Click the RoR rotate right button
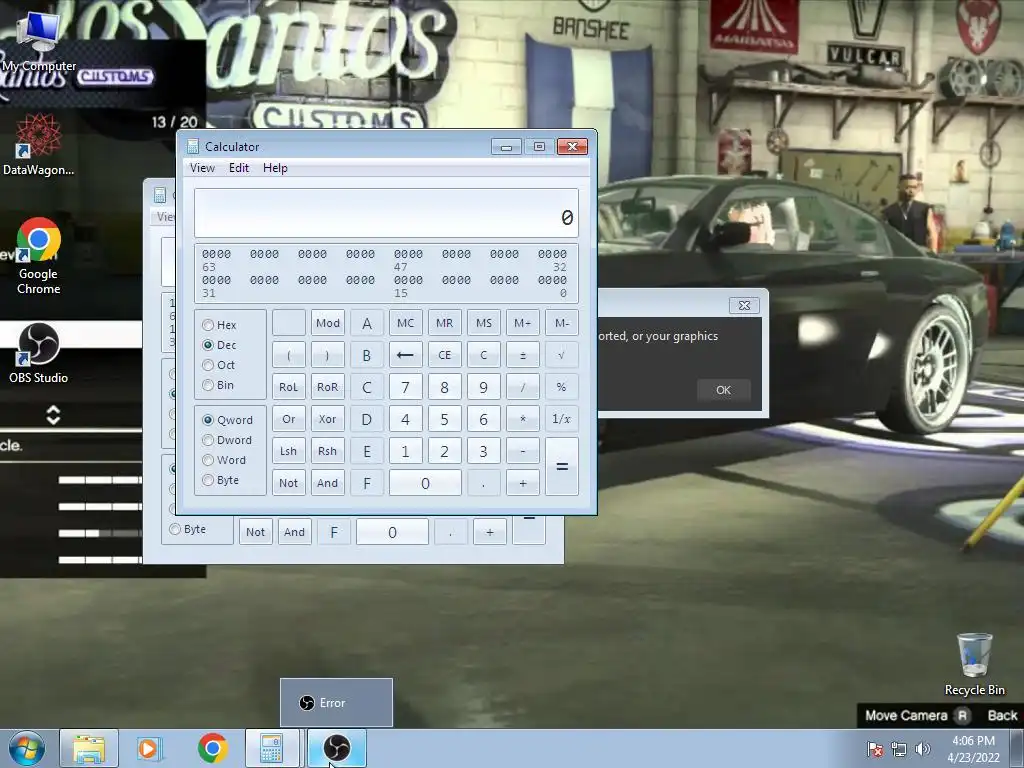 (328, 387)
